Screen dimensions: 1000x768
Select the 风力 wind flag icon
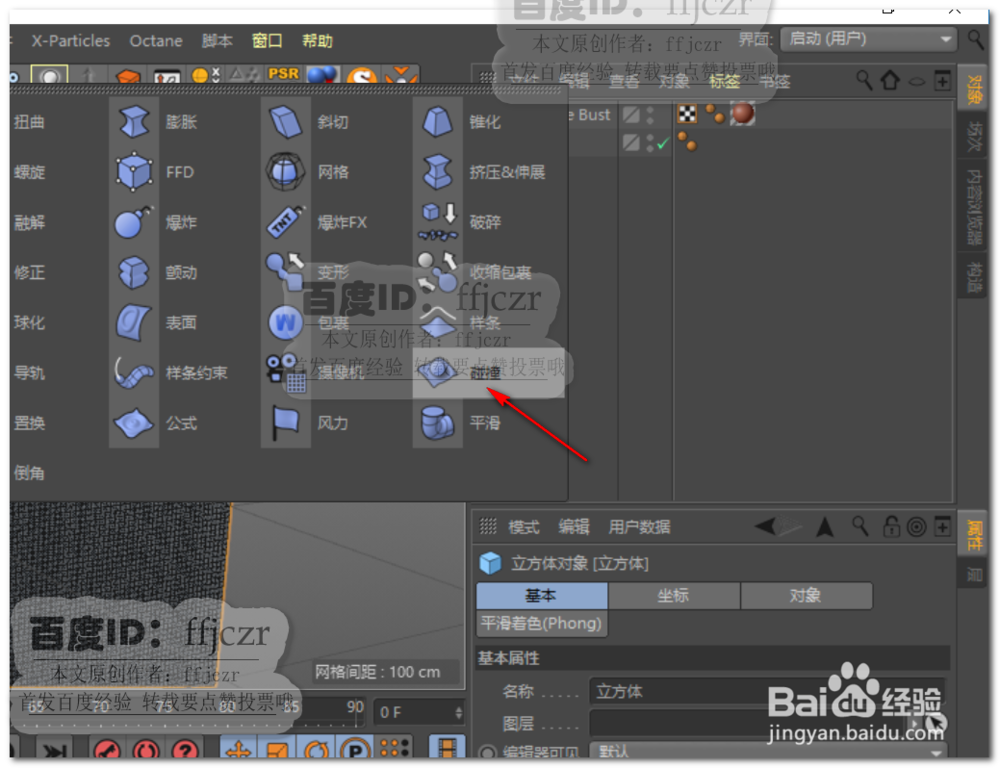(285, 423)
